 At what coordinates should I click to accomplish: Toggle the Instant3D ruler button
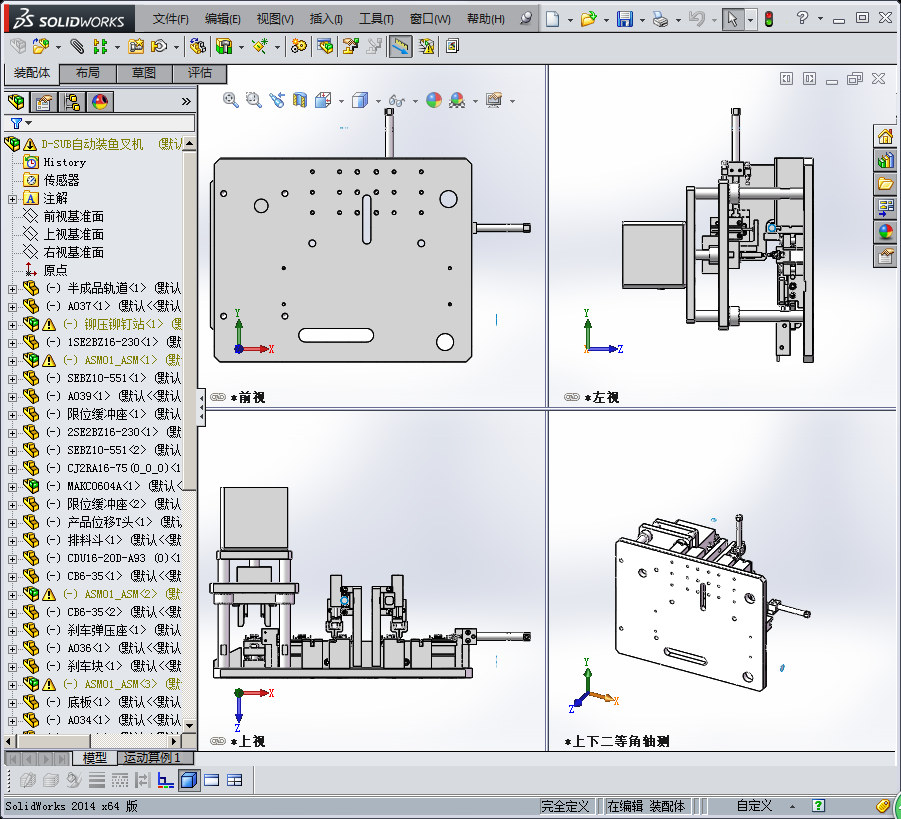coord(401,46)
